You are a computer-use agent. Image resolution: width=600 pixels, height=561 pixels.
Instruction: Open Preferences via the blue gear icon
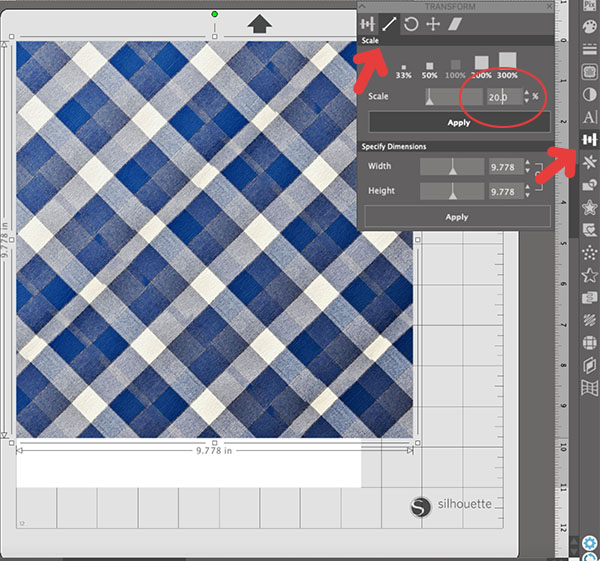[589, 543]
